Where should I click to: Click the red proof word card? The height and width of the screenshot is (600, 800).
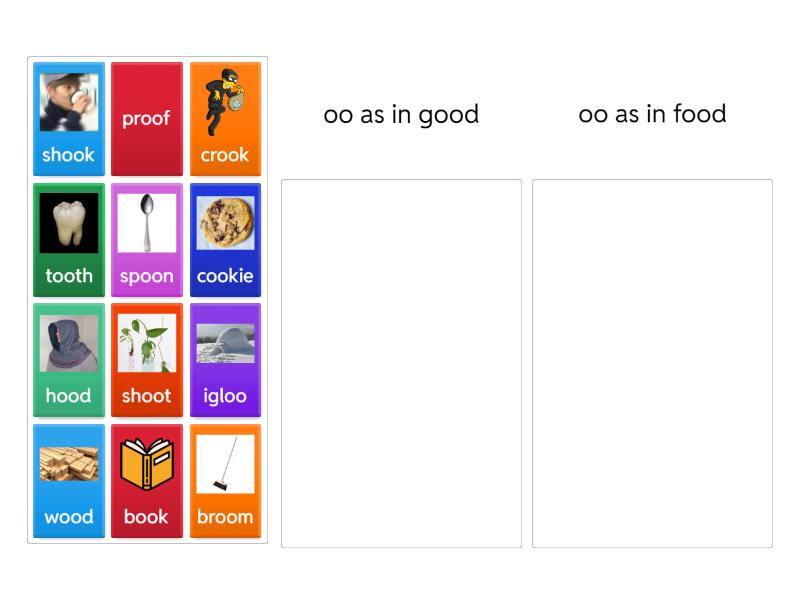click(x=146, y=119)
